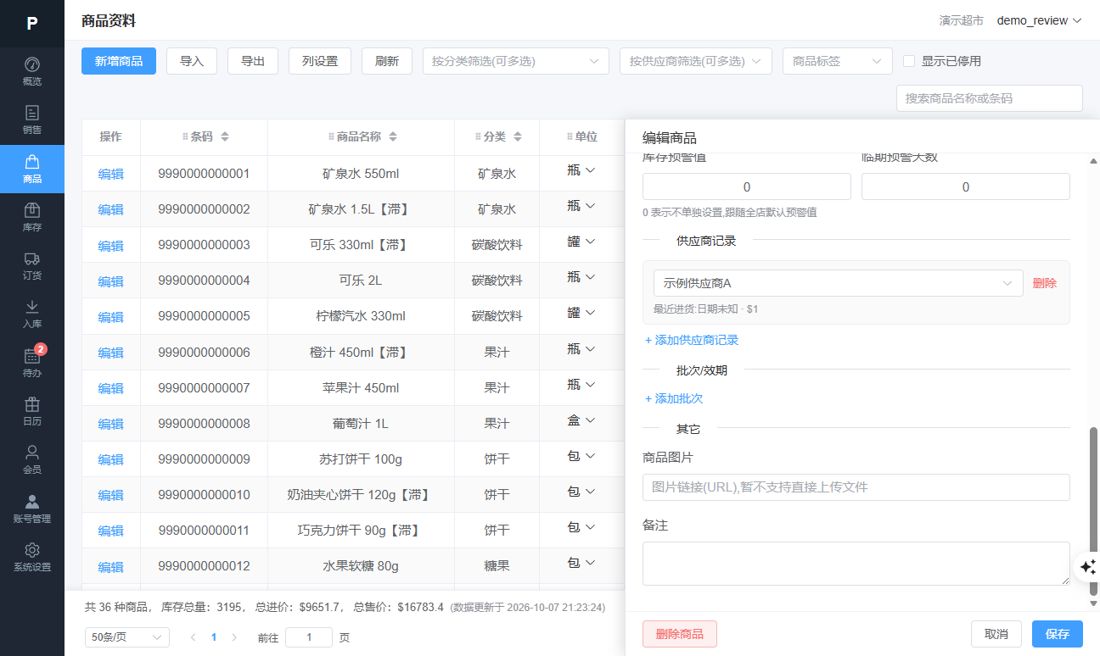Click 保存 to save product
Image resolution: width=1100 pixels, height=656 pixels.
point(1057,634)
